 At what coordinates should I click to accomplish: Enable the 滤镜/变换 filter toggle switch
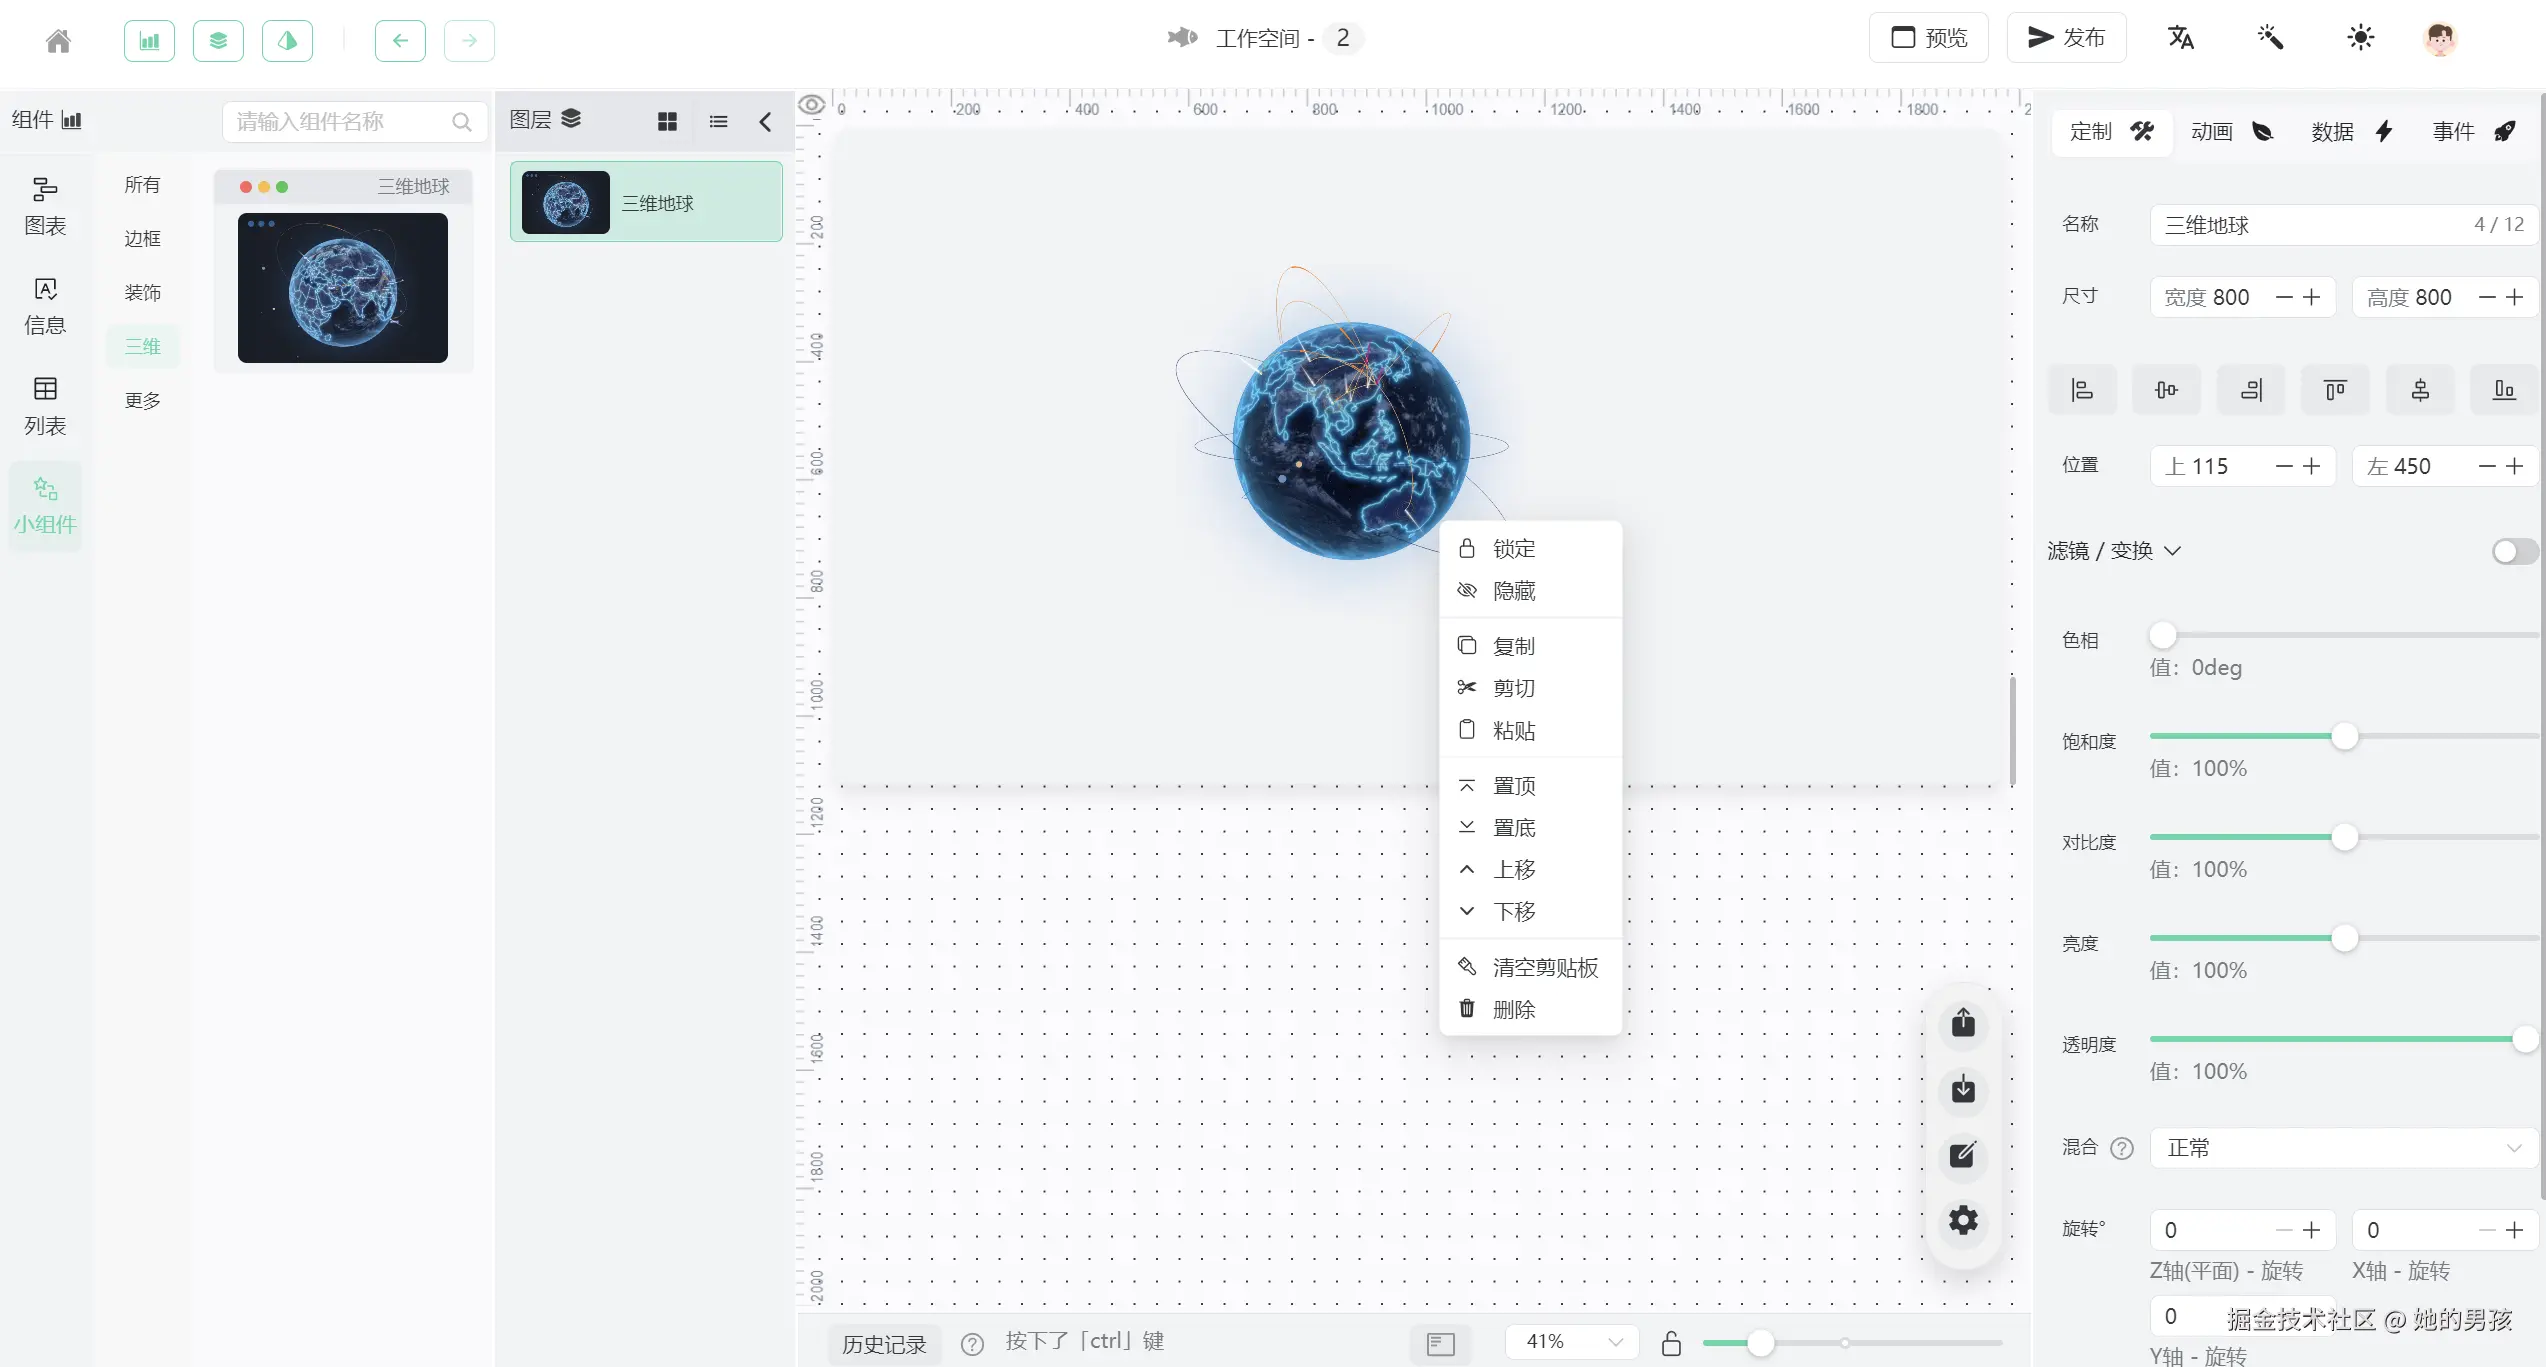[2511, 551]
